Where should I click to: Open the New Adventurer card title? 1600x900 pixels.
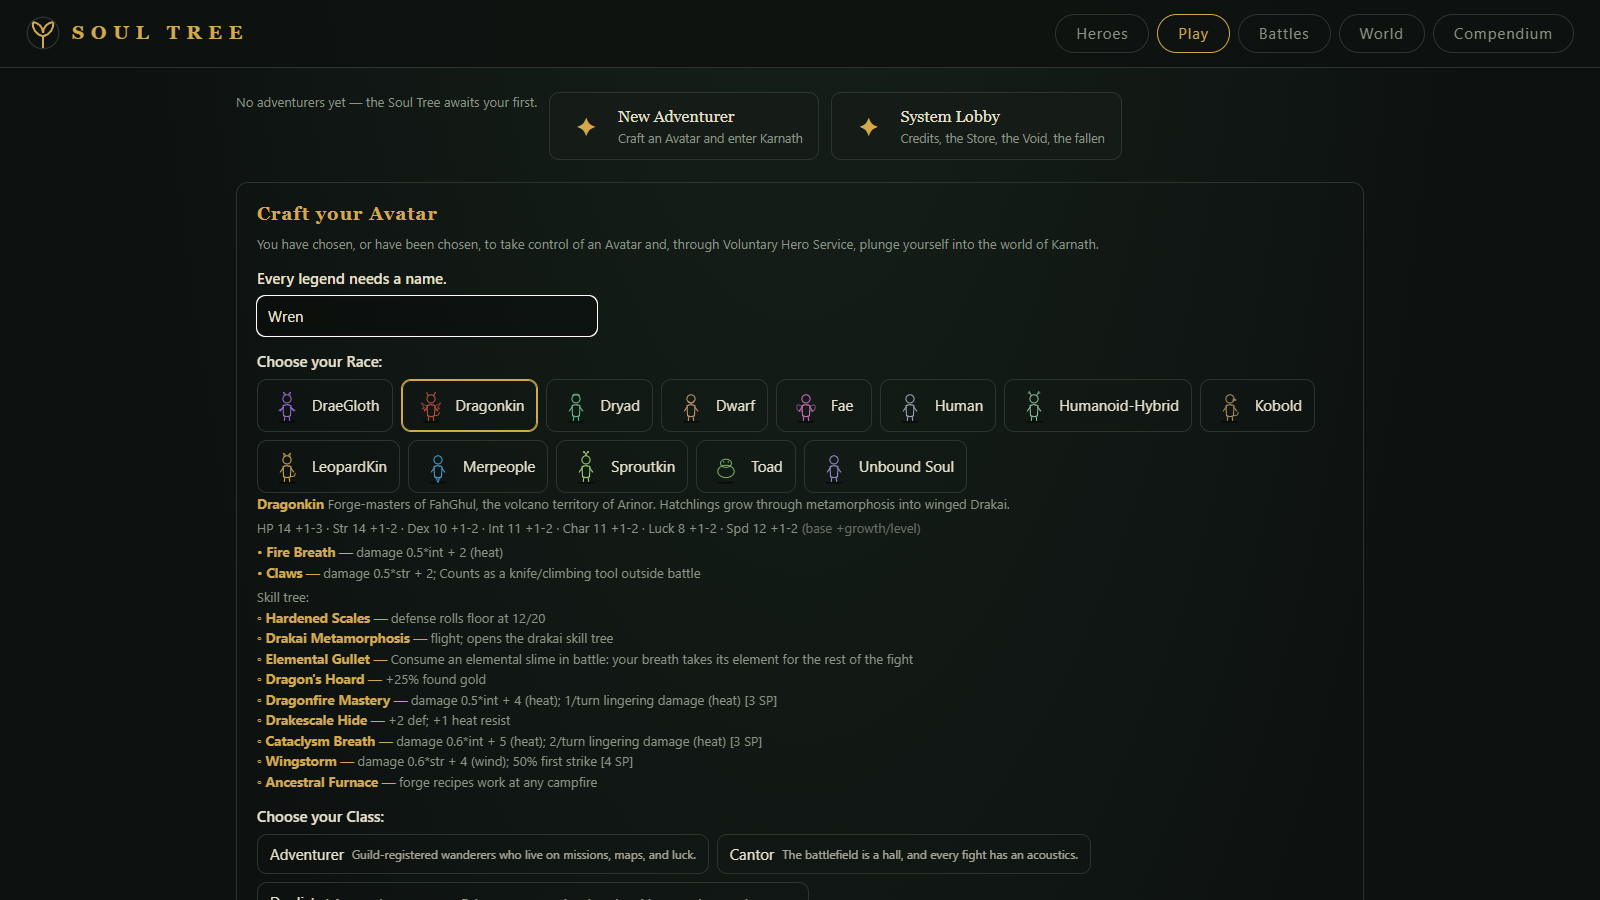click(x=676, y=117)
